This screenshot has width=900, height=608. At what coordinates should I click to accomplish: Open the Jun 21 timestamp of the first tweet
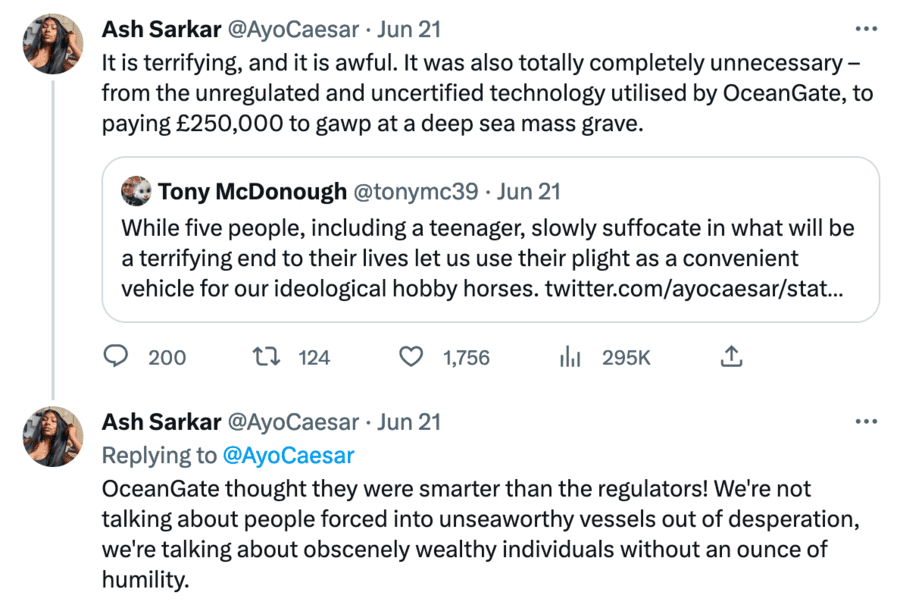pyautogui.click(x=408, y=30)
